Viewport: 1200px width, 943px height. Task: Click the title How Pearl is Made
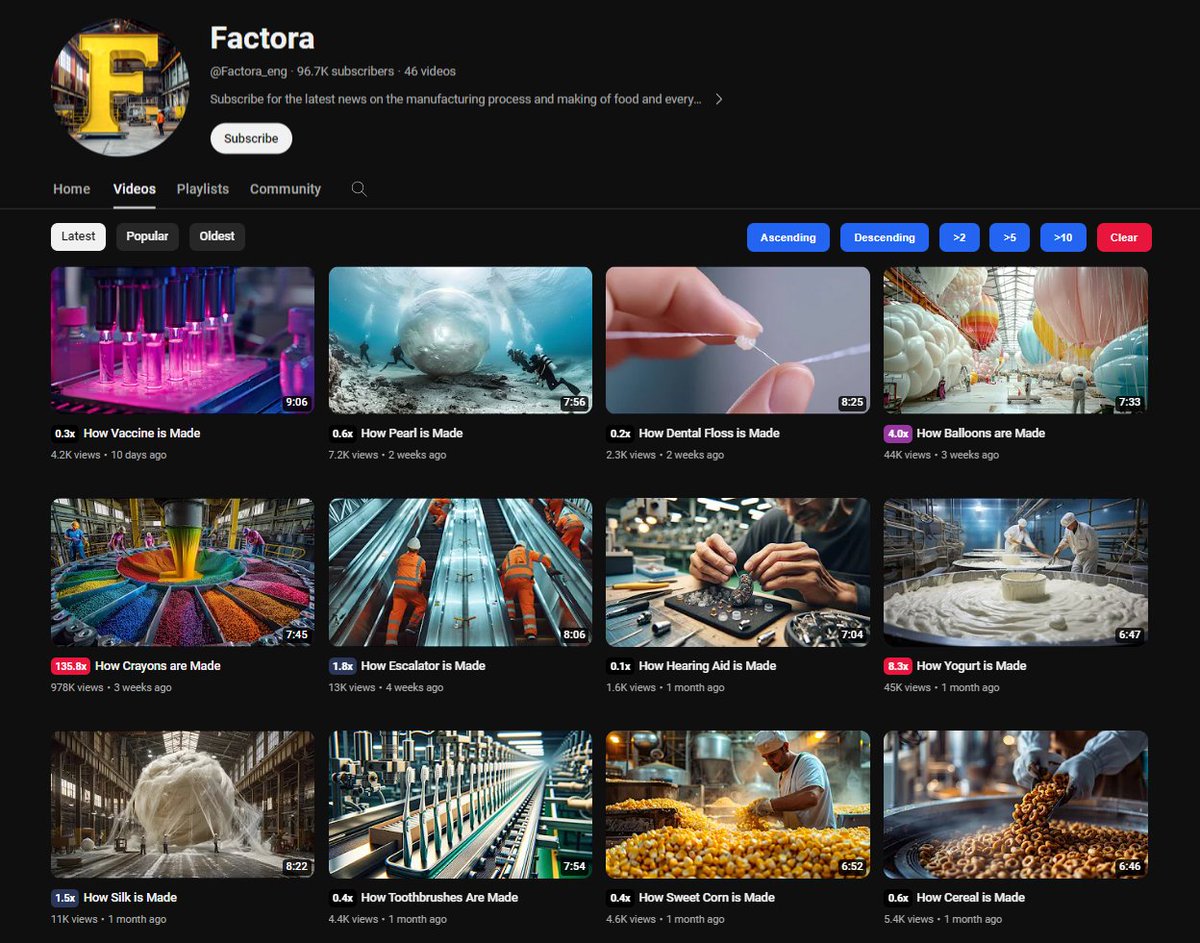(x=412, y=433)
